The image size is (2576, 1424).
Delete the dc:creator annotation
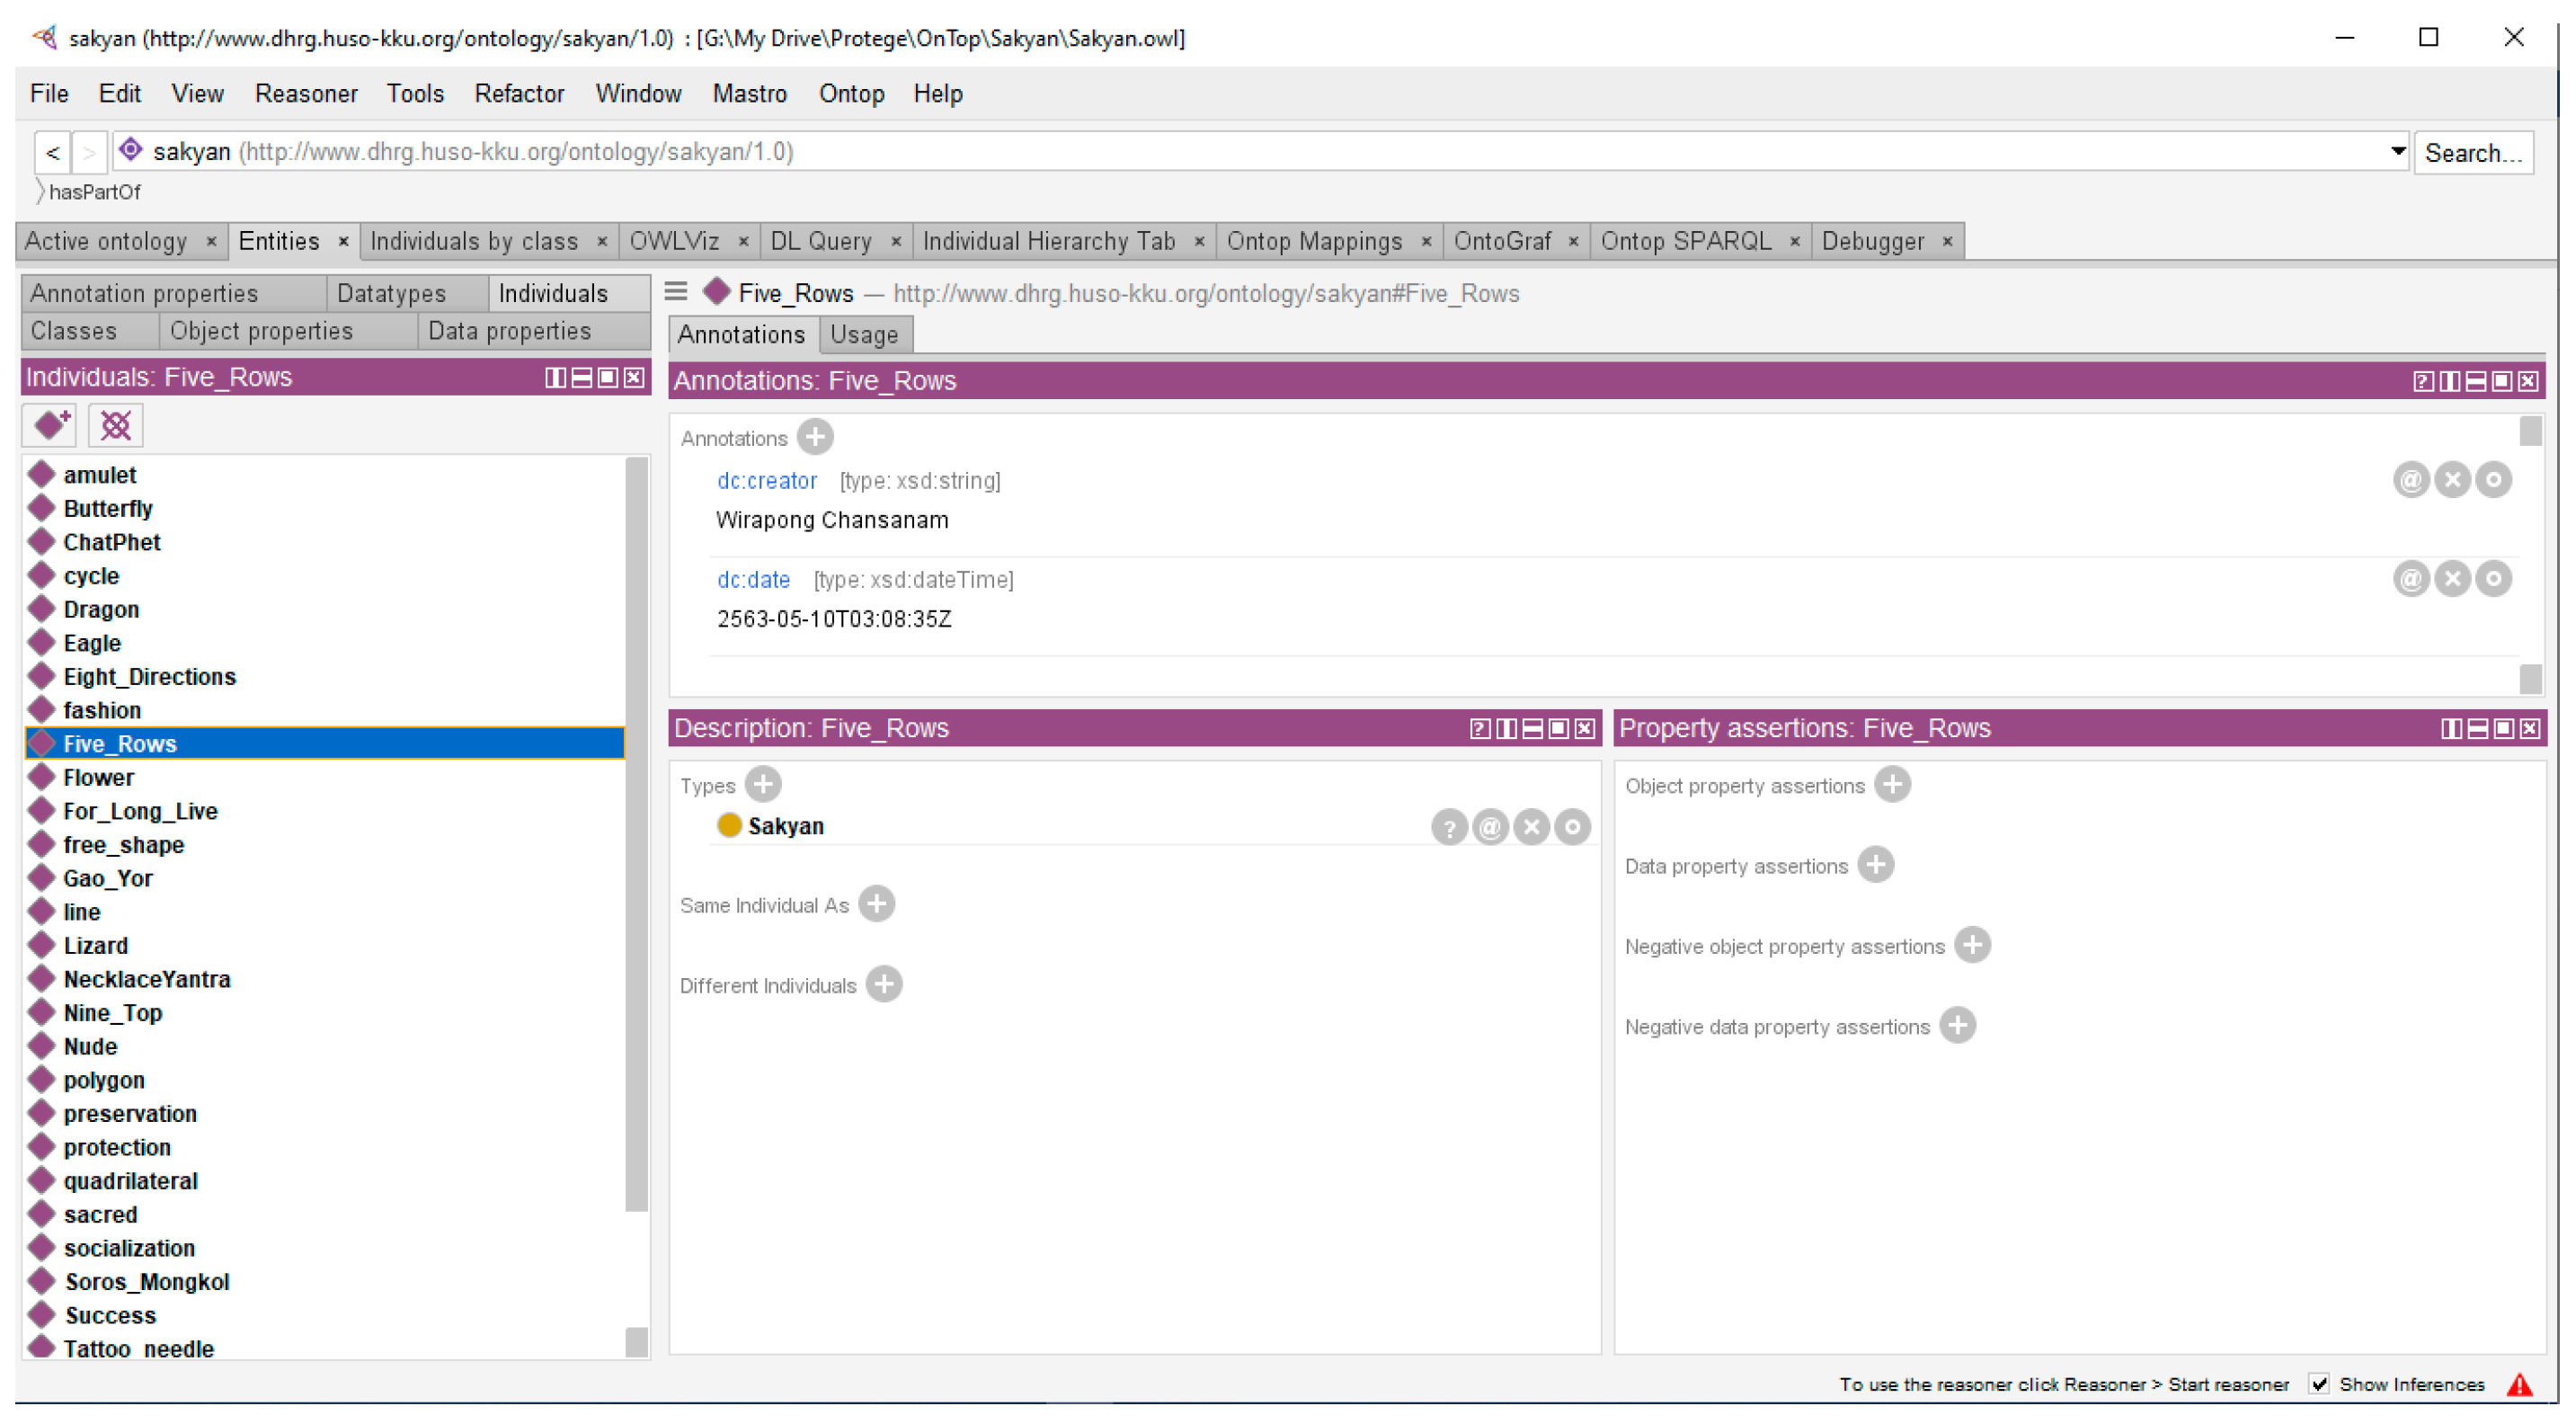pos(2452,480)
